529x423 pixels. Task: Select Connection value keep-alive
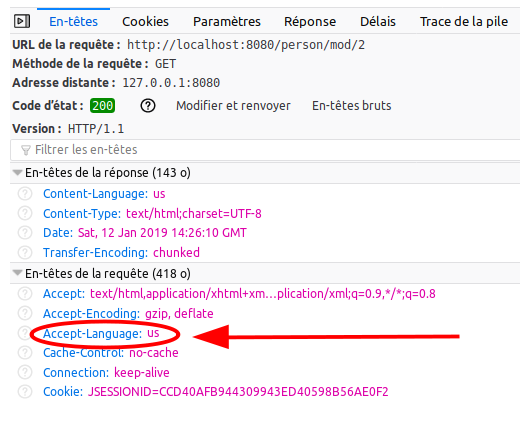(x=142, y=372)
